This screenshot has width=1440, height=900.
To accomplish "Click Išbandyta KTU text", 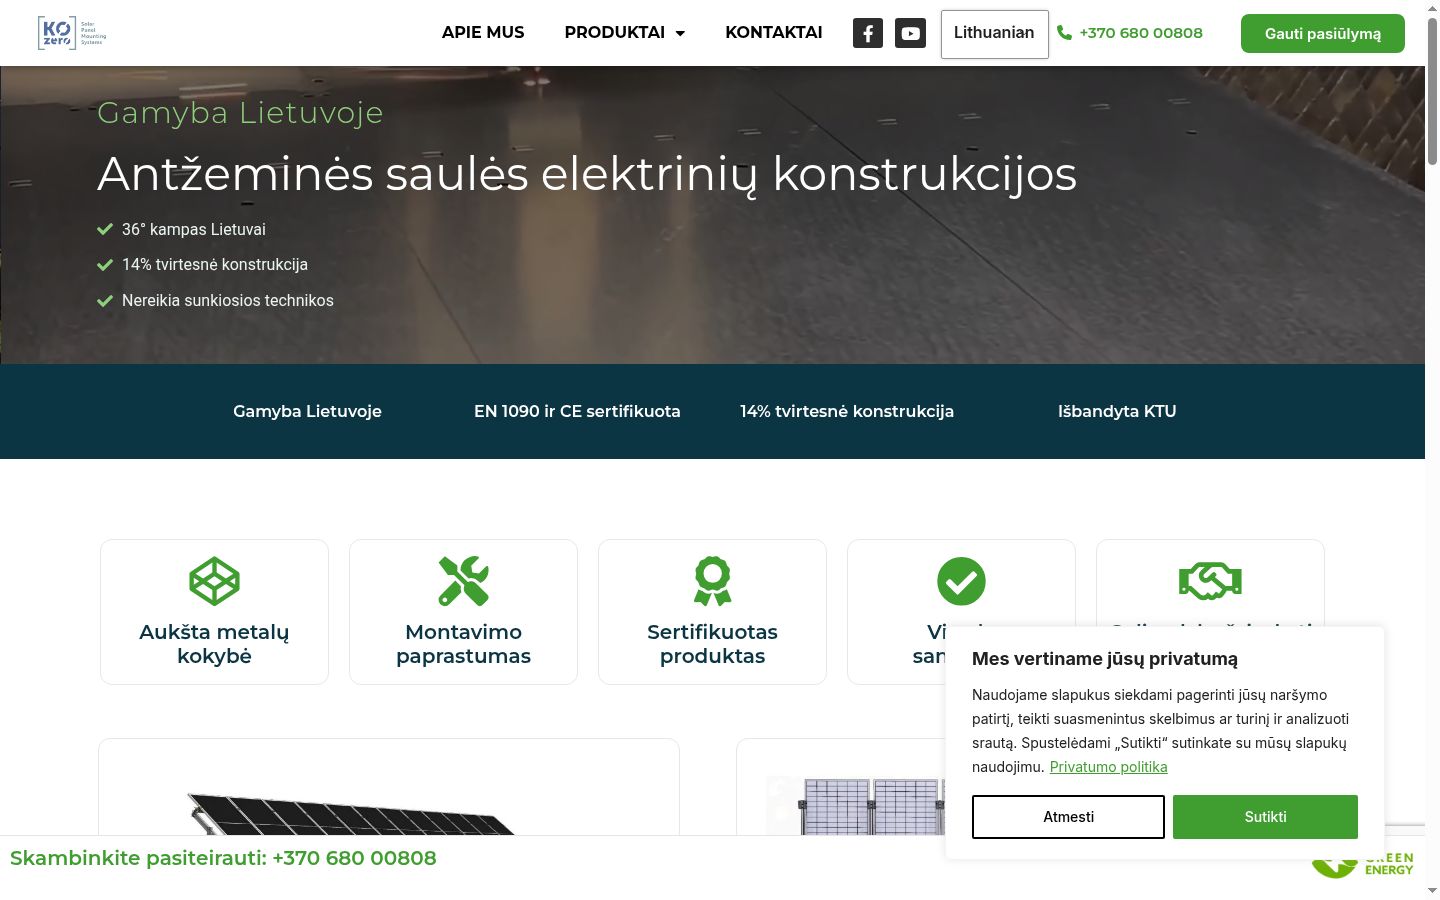I will tap(1117, 411).
